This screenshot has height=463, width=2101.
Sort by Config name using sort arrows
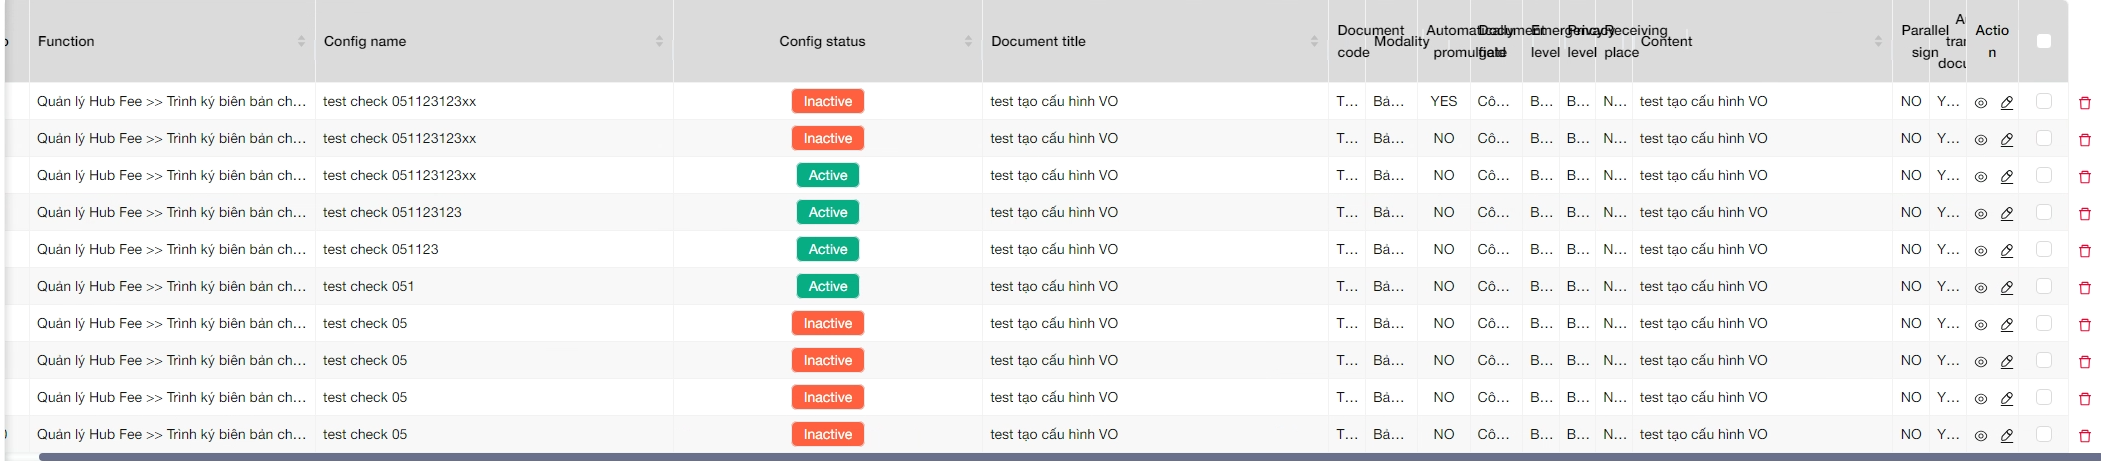659,41
